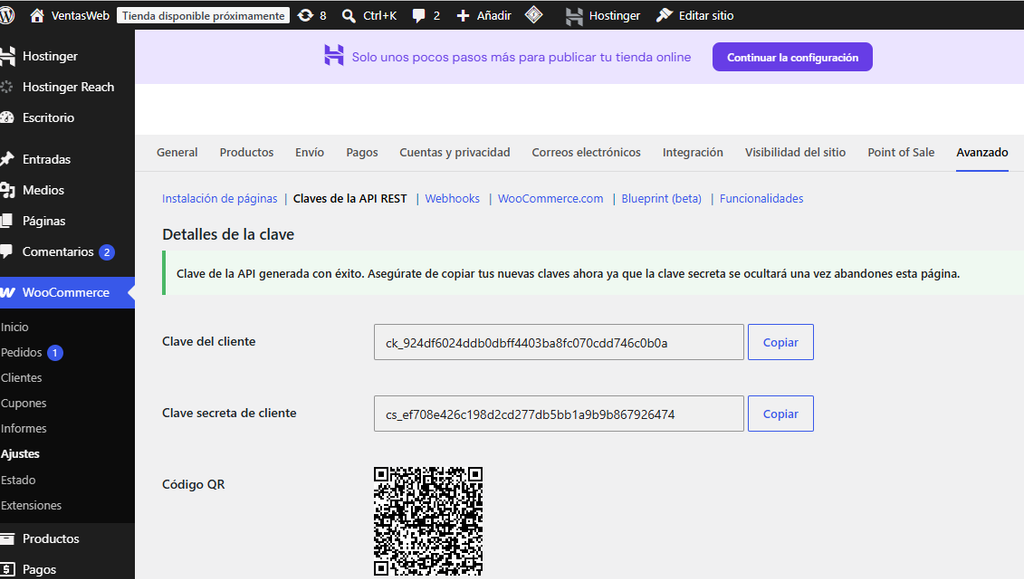
Task: Click the Productos archive box icon
Action: [7, 539]
